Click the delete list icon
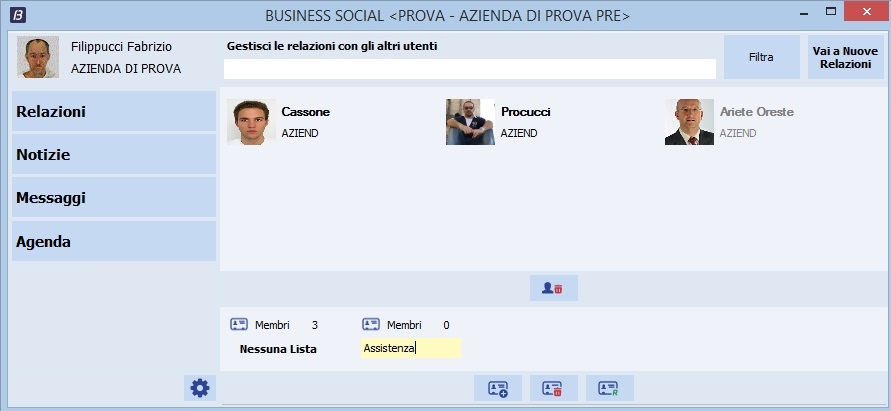This screenshot has height=411, width=891. click(x=553, y=388)
